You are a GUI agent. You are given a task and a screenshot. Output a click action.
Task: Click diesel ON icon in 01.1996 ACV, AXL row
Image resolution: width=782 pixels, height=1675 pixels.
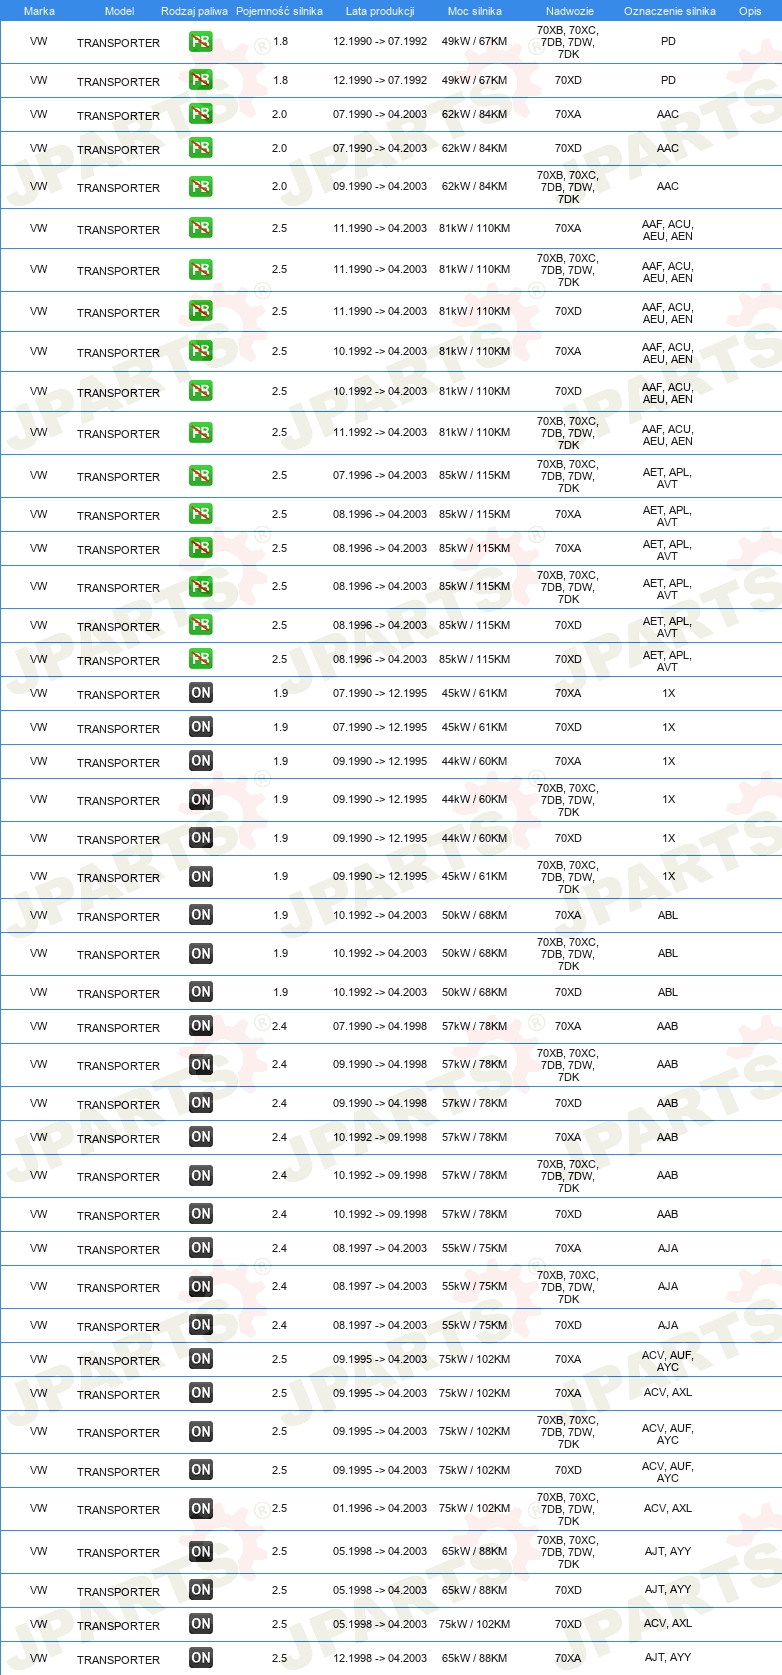201,1509
